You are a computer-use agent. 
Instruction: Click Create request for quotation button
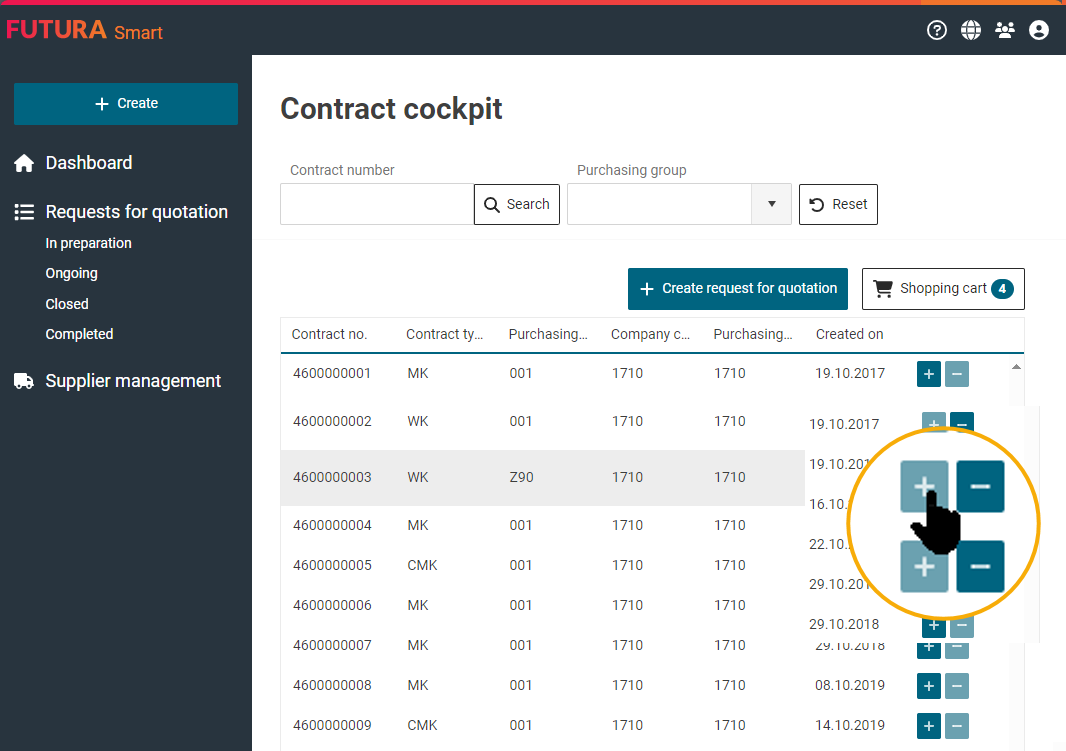[x=738, y=289]
